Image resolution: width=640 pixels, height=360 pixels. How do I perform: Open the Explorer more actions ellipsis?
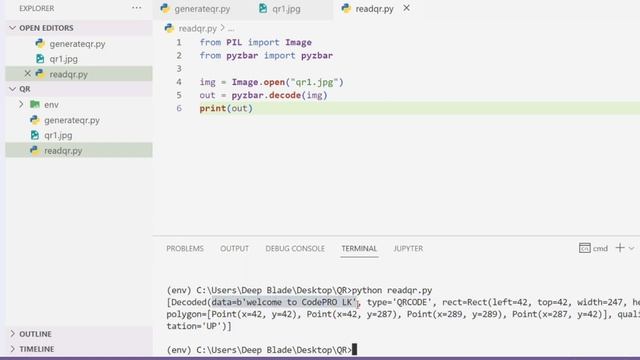click(137, 8)
